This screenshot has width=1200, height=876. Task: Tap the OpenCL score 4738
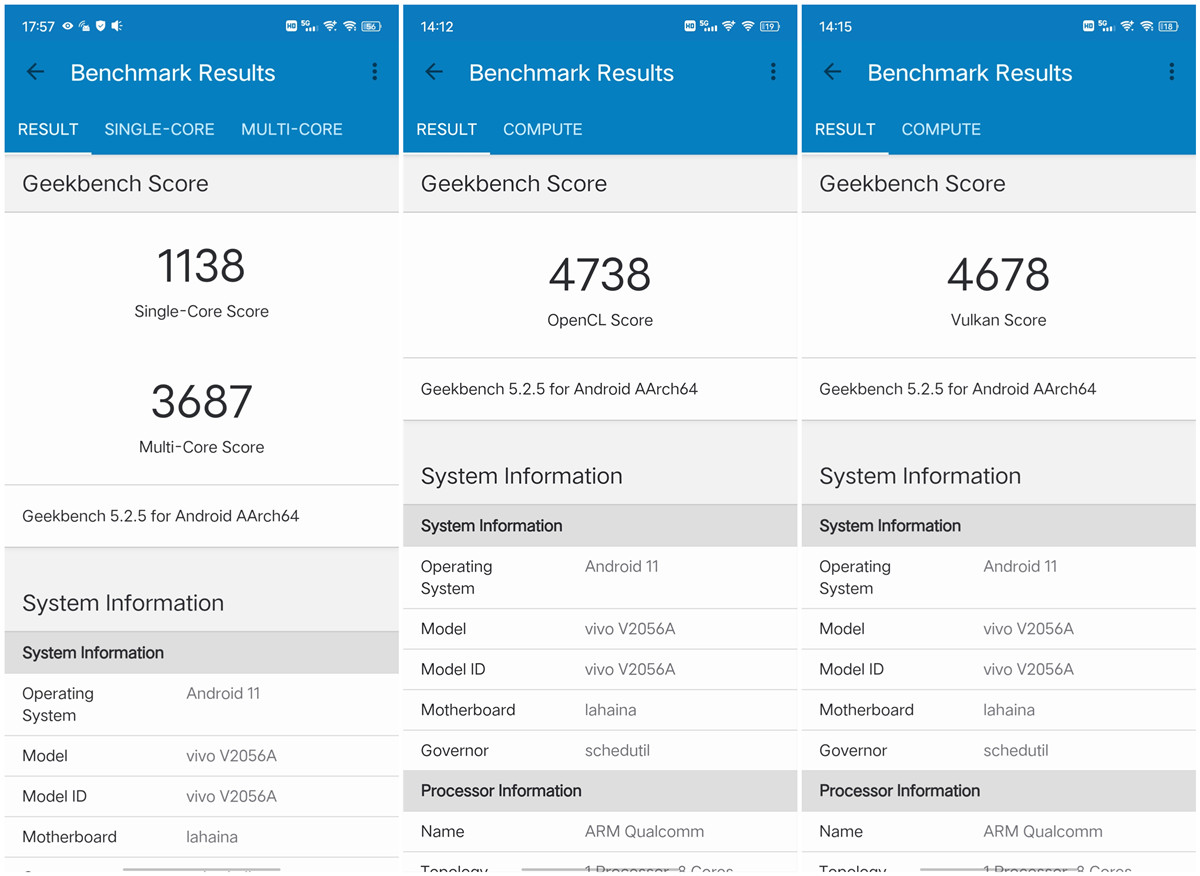(x=600, y=275)
